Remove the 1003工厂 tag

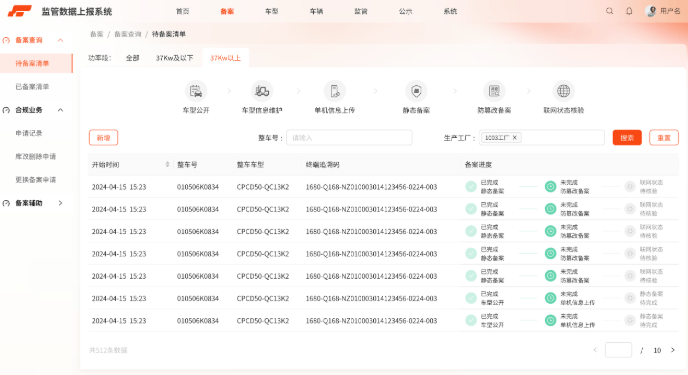(x=515, y=138)
